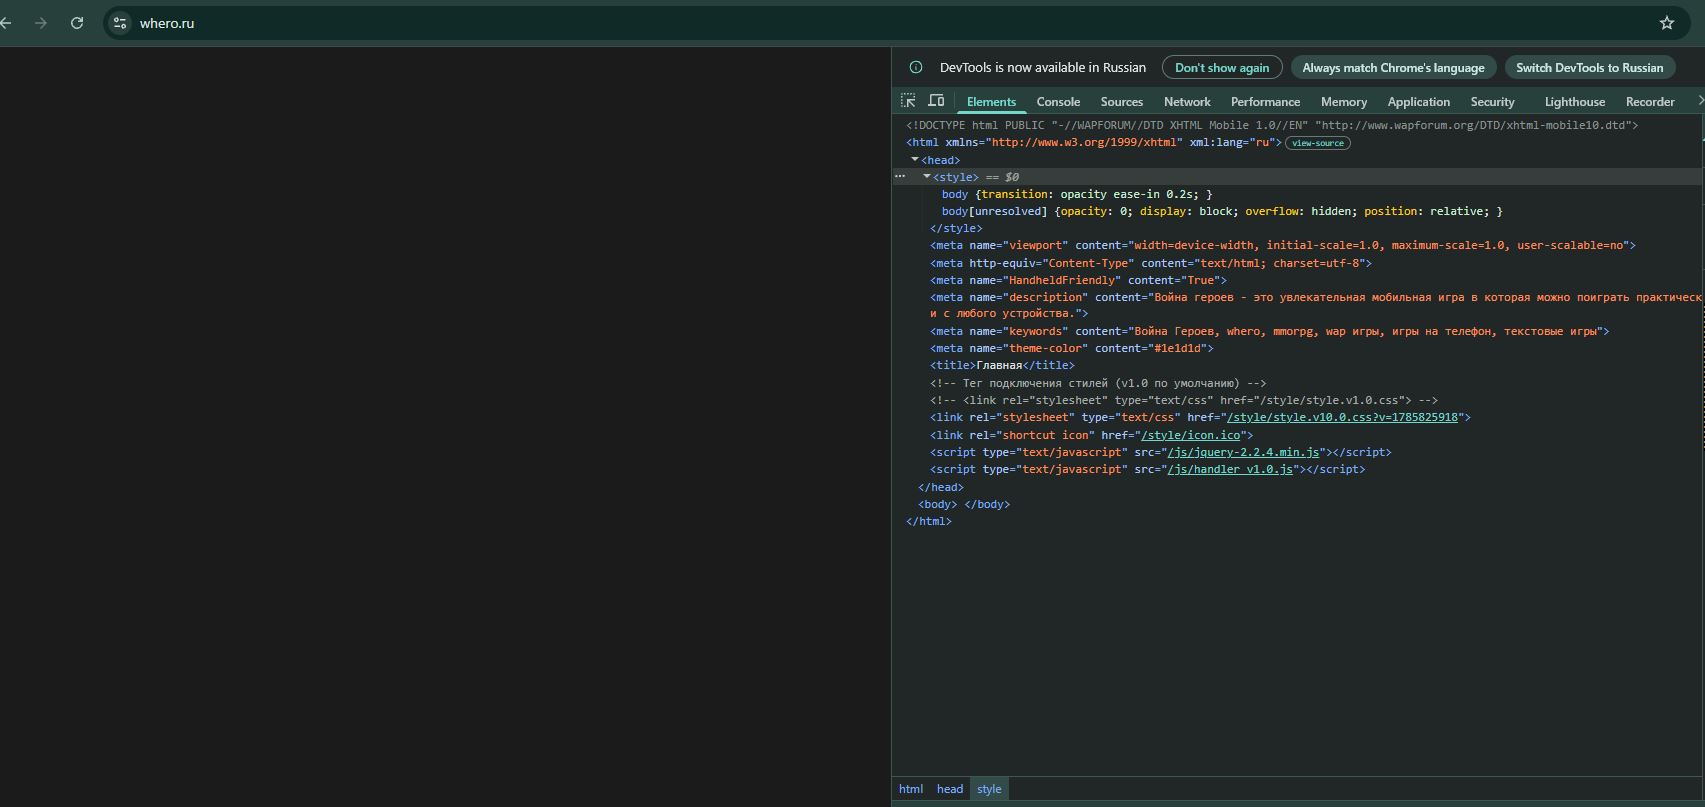Open the Network tab
Screen dimensions: 1705x807
click(1187, 102)
